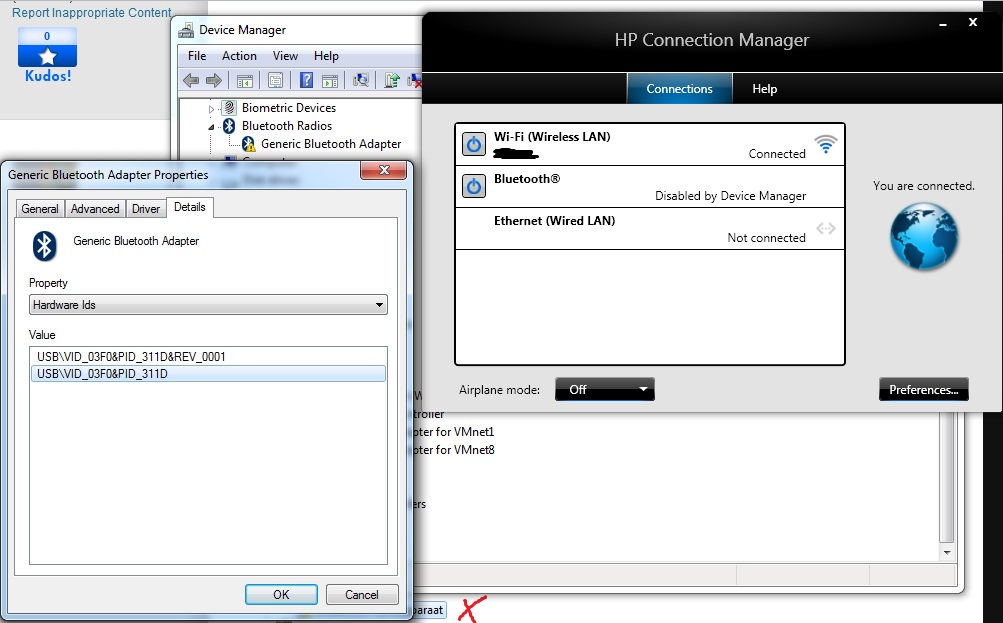This screenshot has height=623, width=1003.
Task: Click the show/hide console tree toolbar icon
Action: tap(245, 81)
